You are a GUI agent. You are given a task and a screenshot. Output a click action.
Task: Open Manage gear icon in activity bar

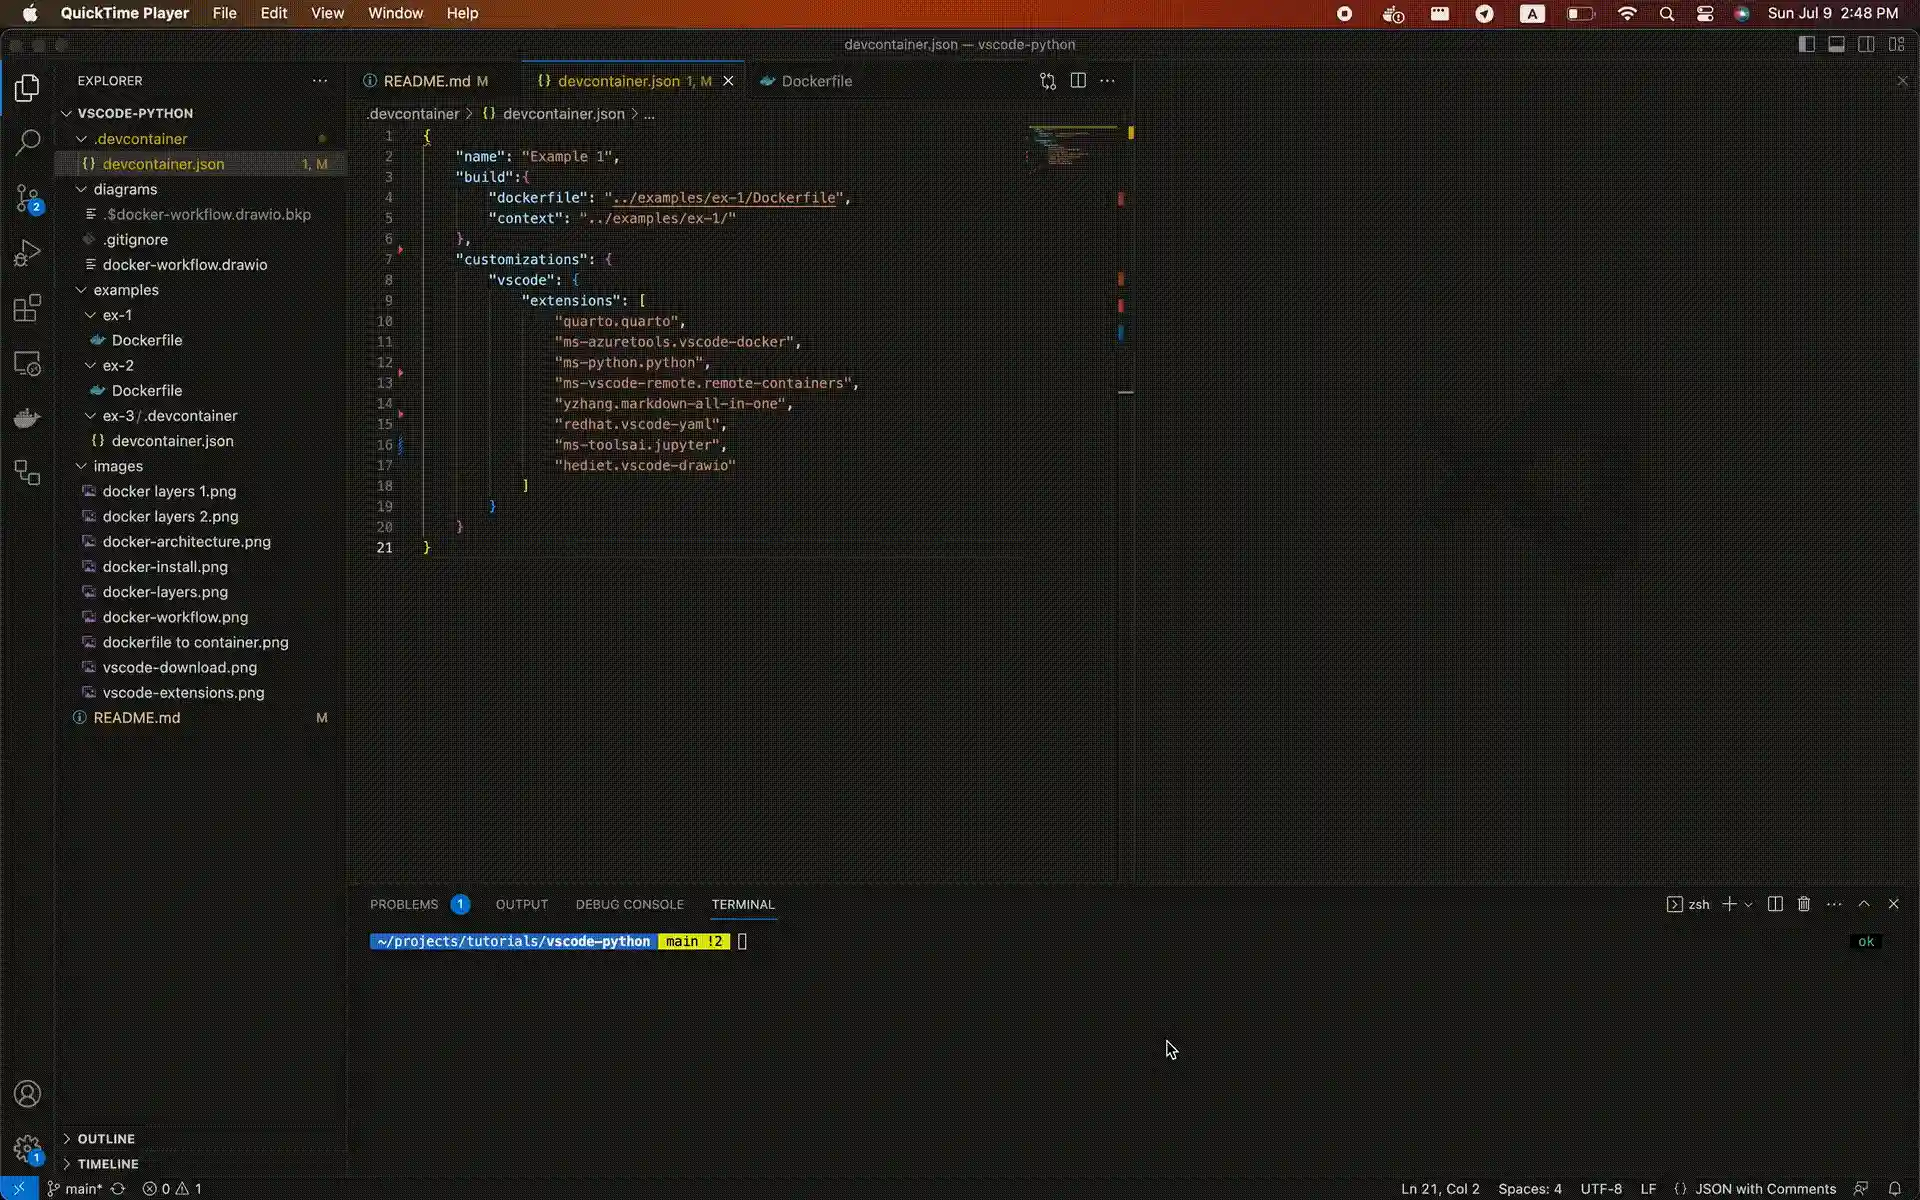pos(27,1148)
